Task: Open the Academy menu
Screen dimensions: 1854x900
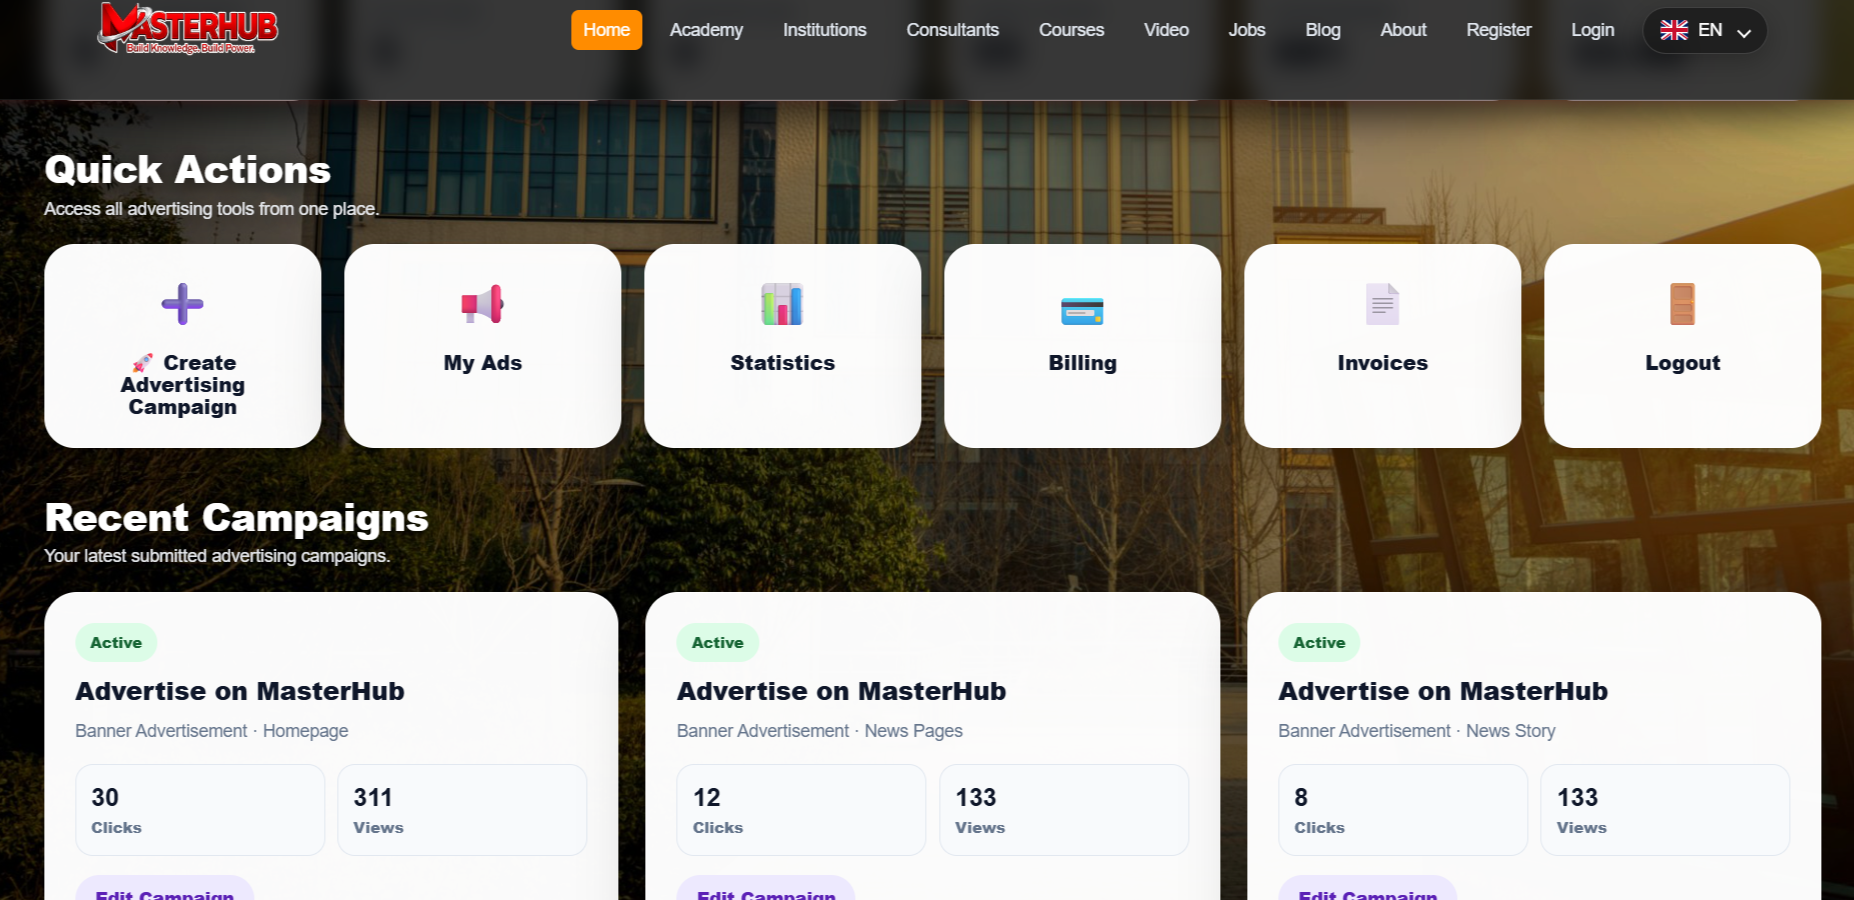Action: point(706,30)
